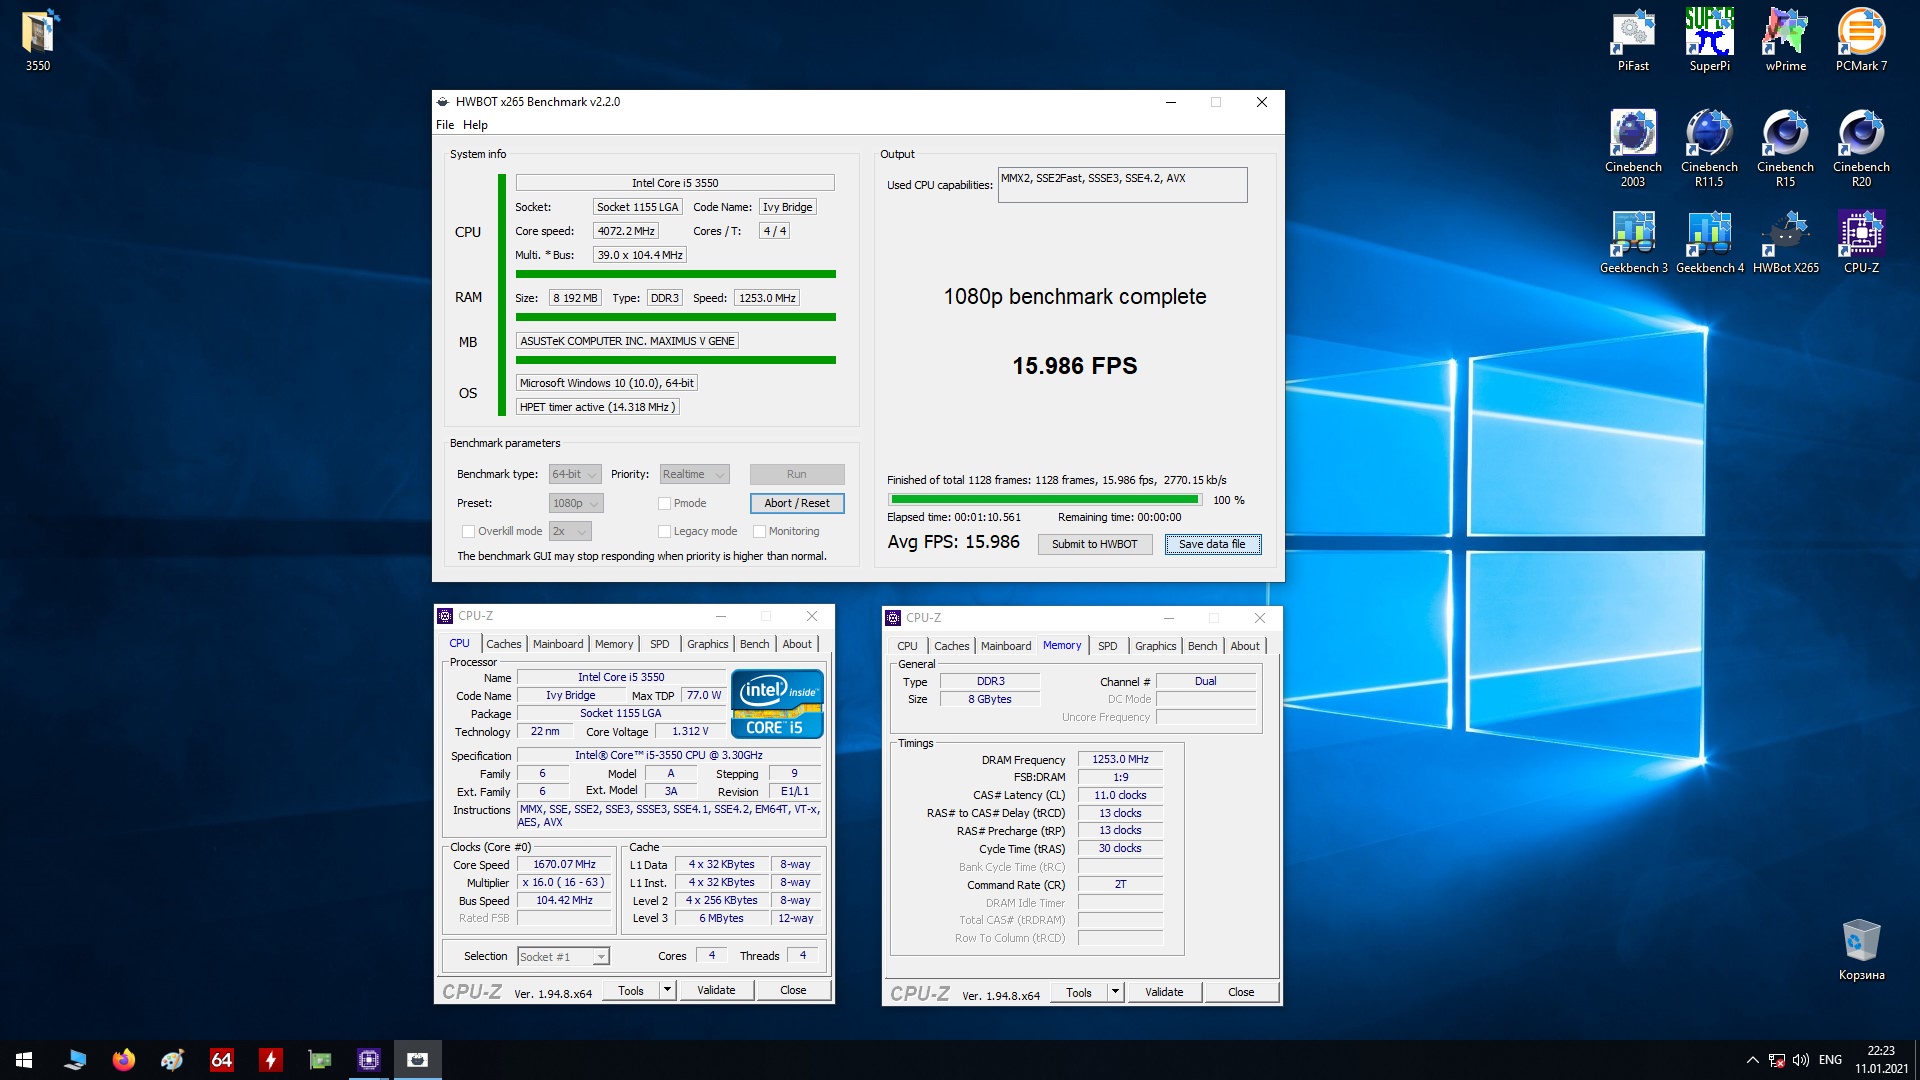1920x1080 pixels.
Task: Click Save data file button
Action: (x=1212, y=544)
